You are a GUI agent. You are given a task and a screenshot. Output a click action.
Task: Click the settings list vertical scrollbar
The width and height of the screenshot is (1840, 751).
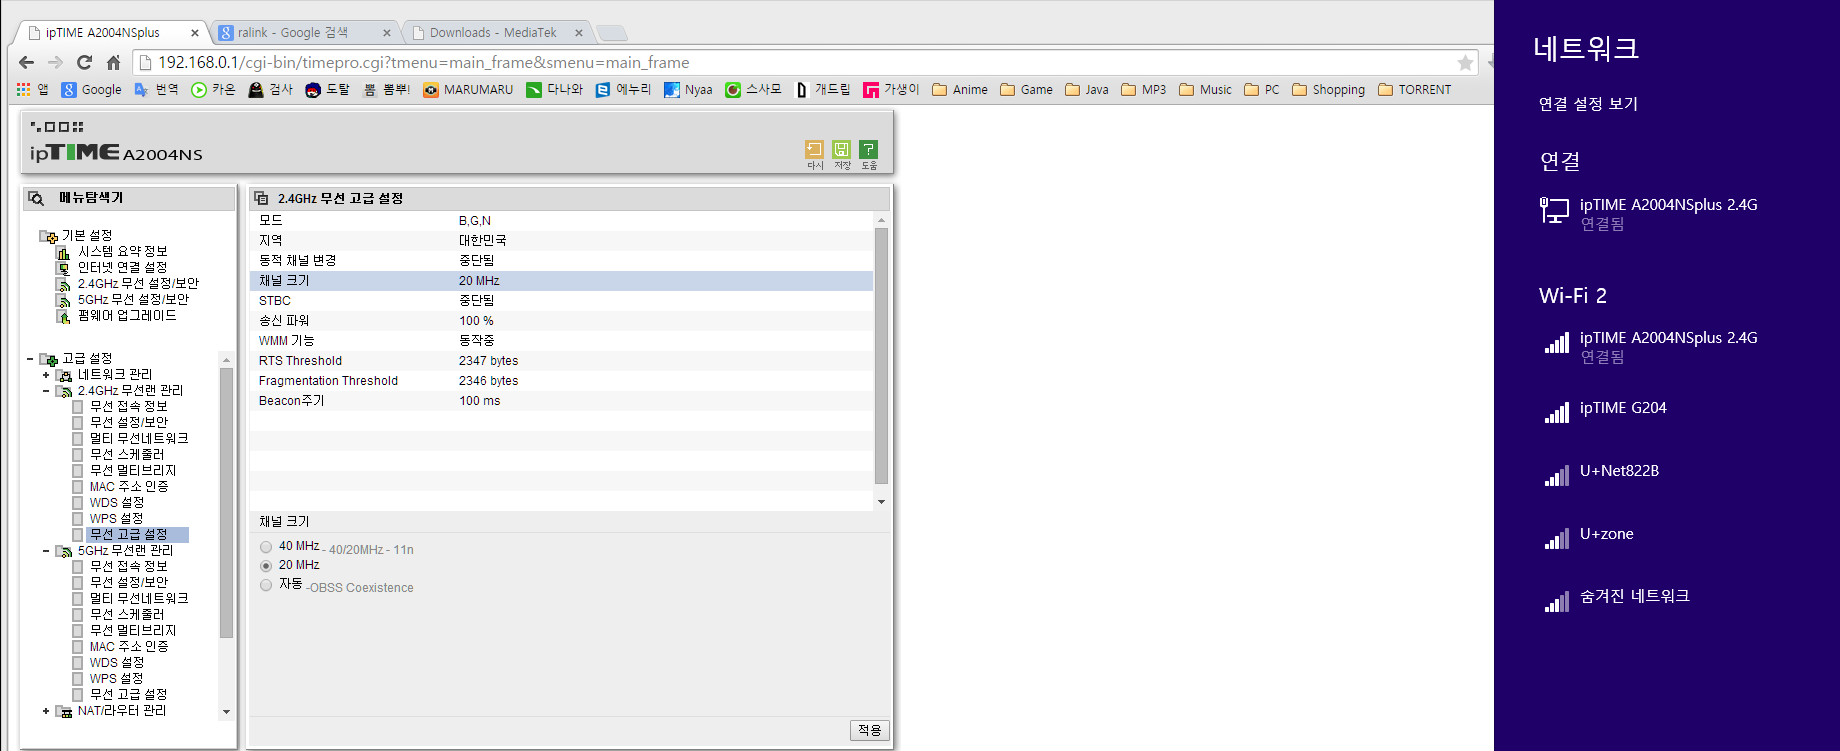881,355
